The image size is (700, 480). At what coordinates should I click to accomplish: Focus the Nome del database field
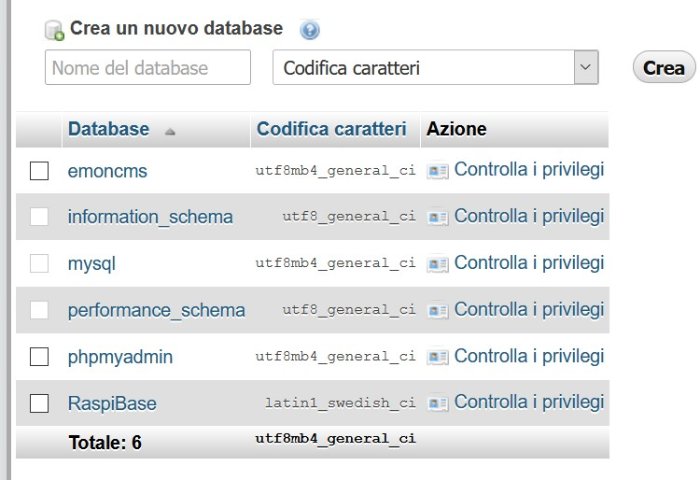(148, 67)
